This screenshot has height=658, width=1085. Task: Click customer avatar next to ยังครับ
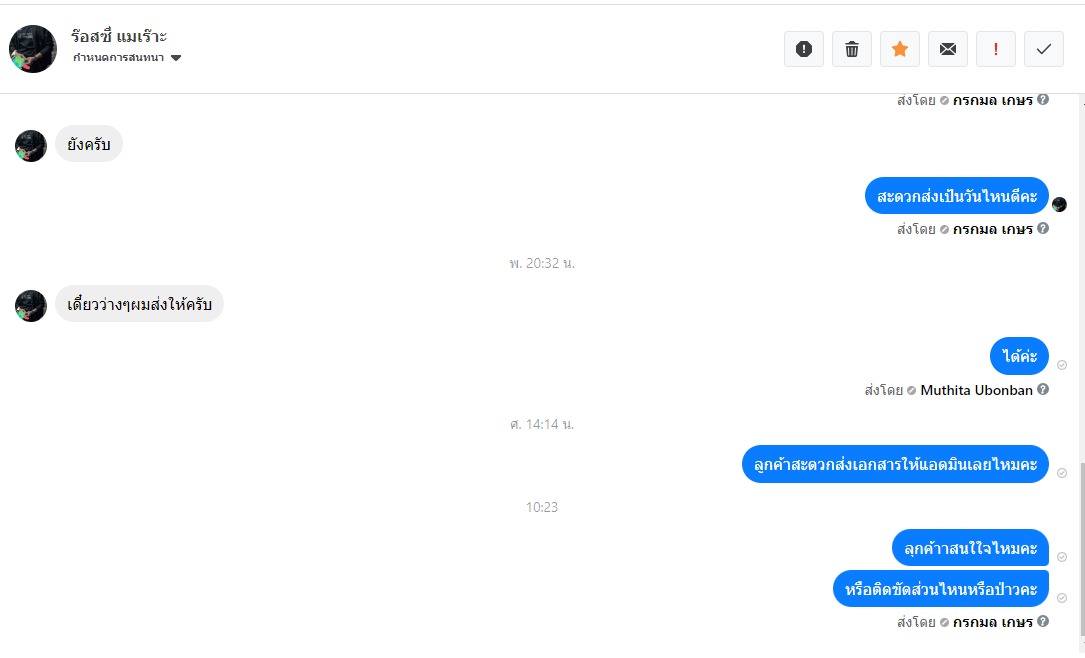(x=31, y=146)
